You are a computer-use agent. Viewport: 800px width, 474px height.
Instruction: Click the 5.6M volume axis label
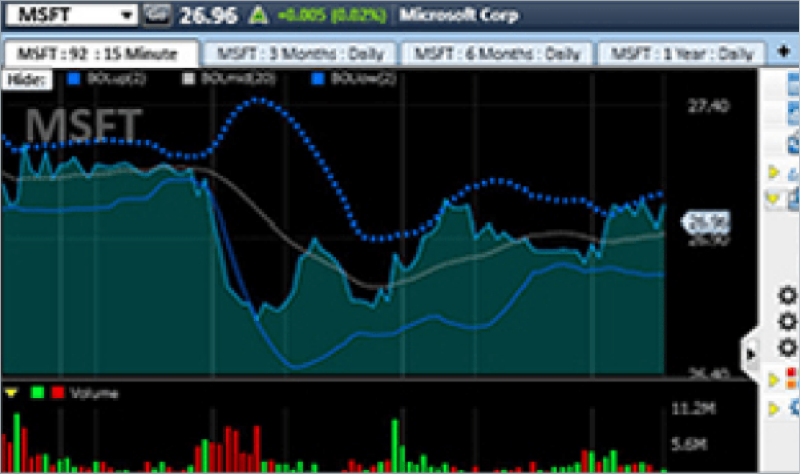click(x=689, y=445)
